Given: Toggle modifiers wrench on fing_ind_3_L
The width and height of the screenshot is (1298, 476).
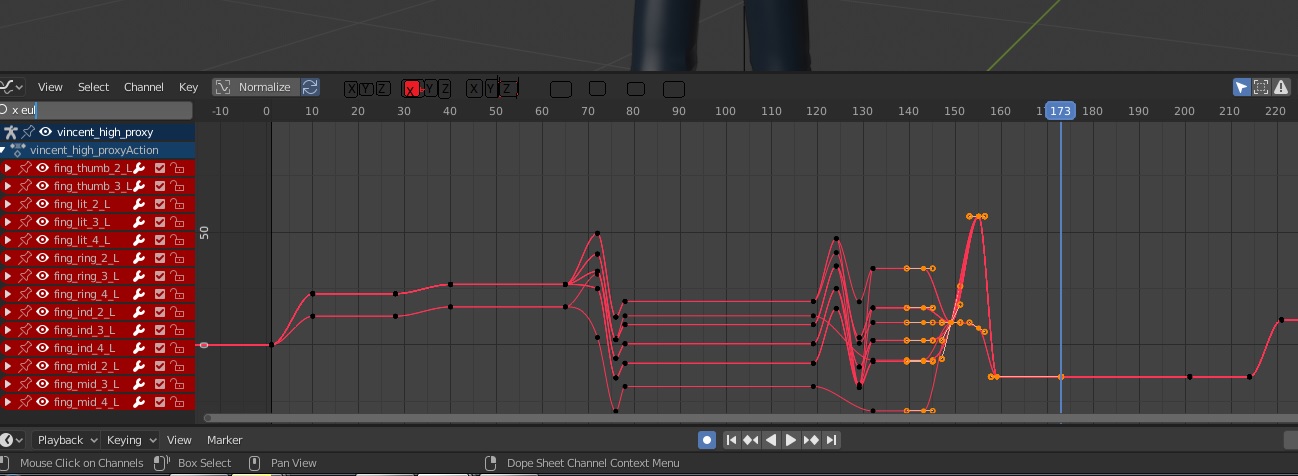Looking at the screenshot, I should pyautogui.click(x=140, y=330).
